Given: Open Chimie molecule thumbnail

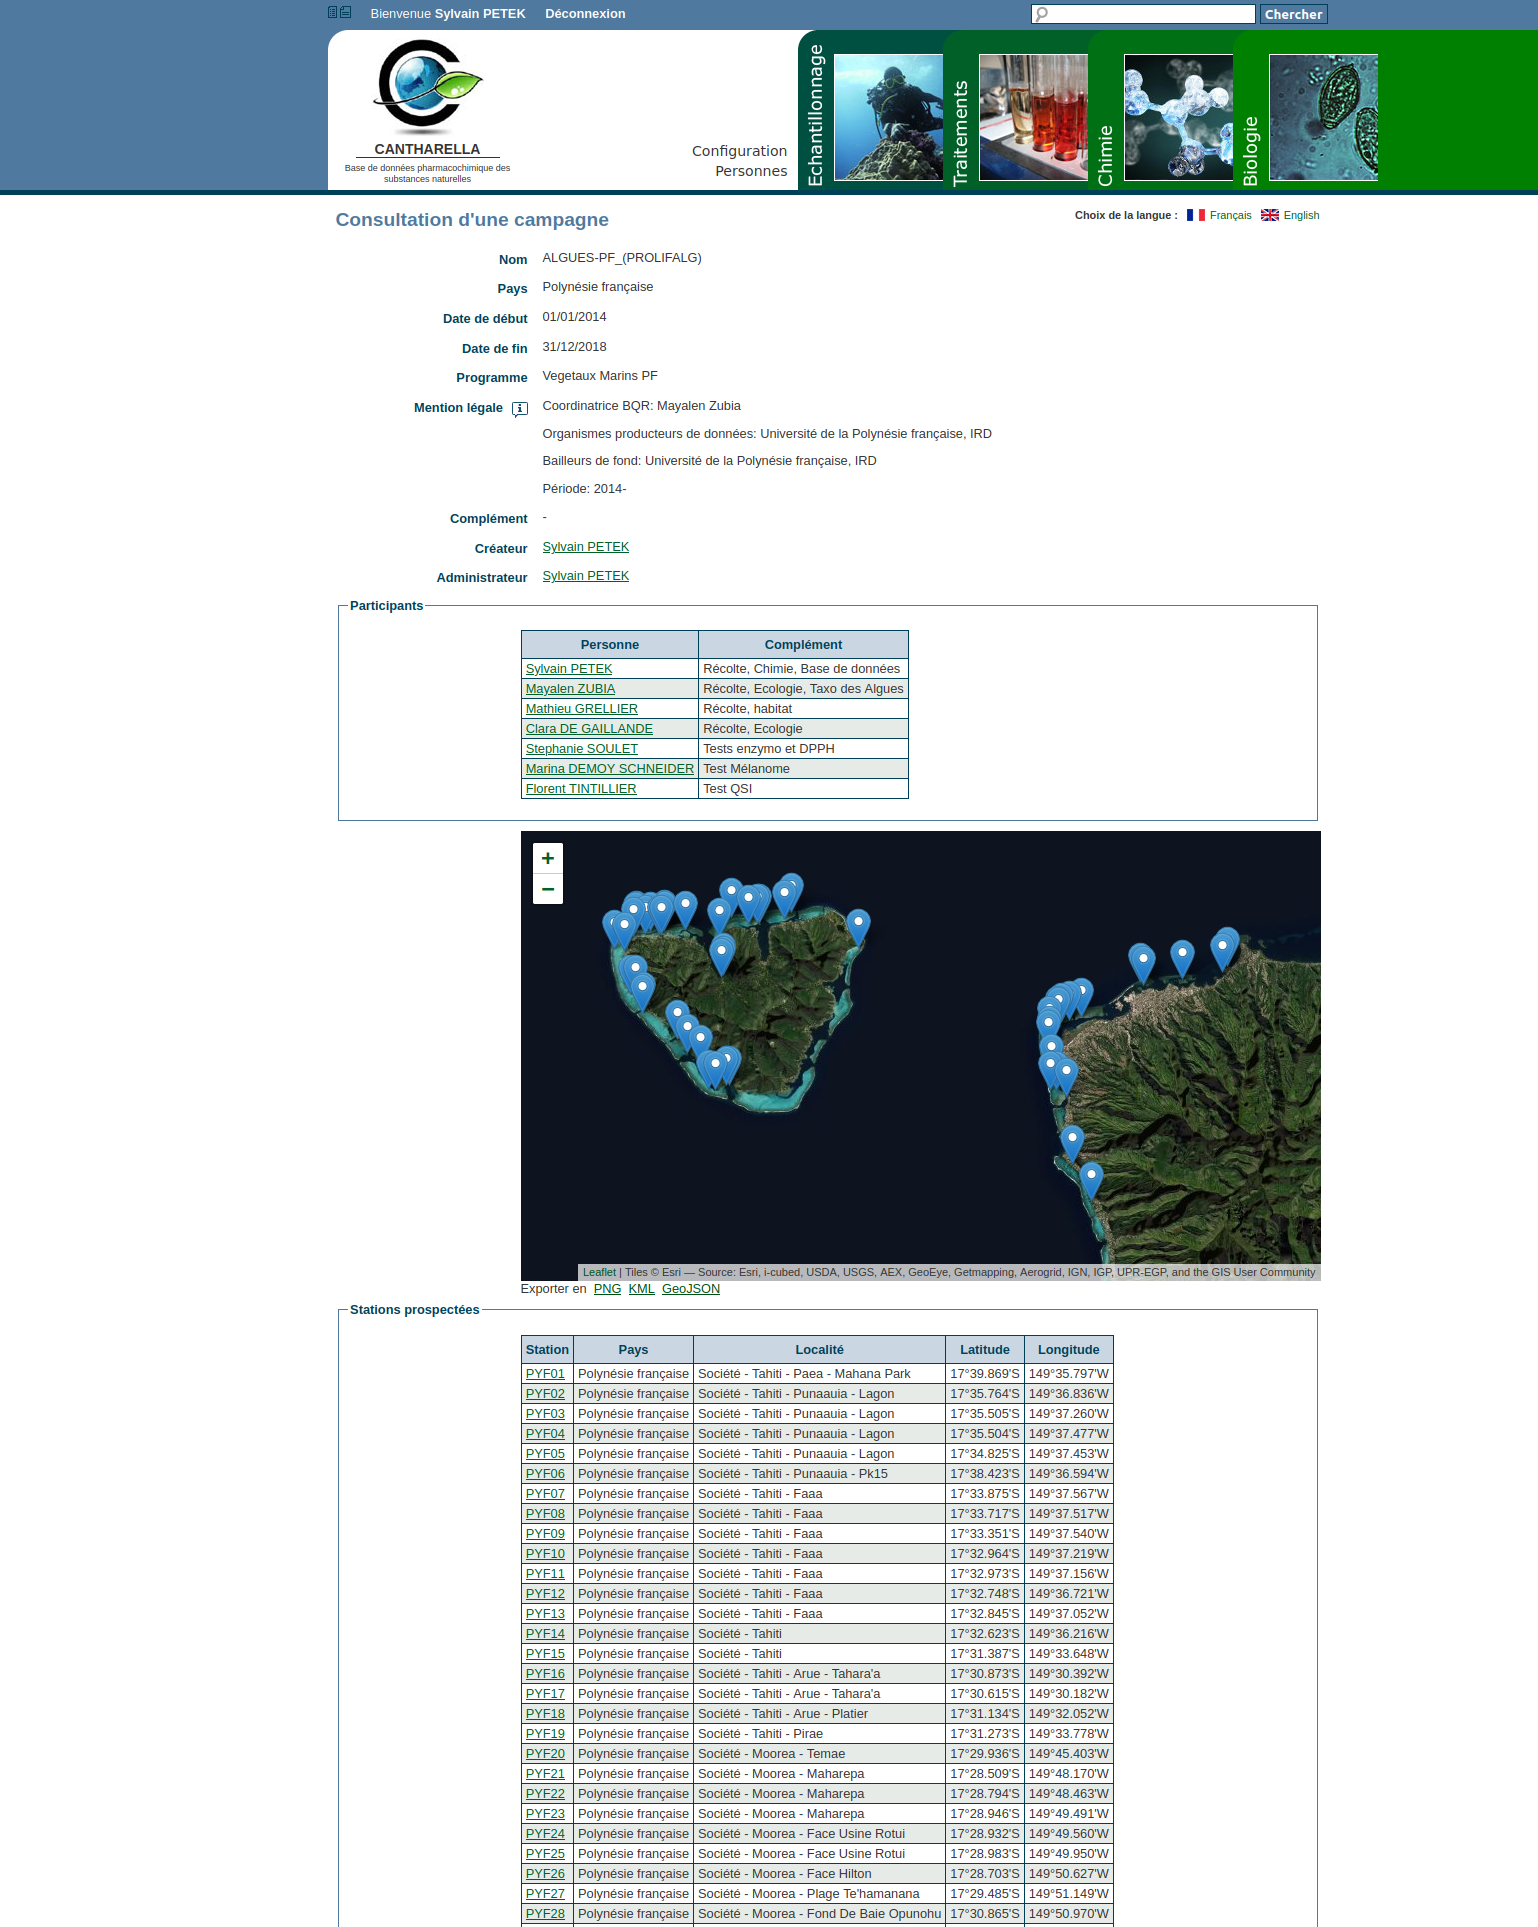Looking at the screenshot, I should tap(1178, 117).
